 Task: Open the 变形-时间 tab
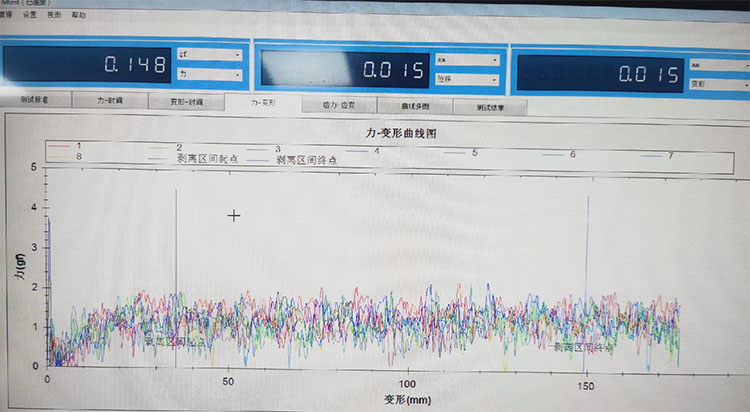coord(186,102)
